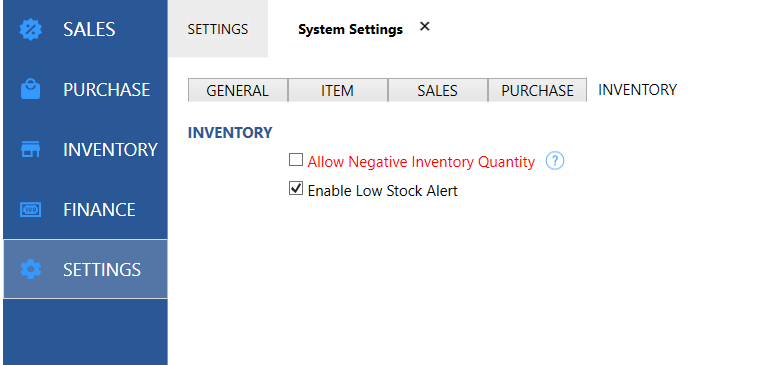This screenshot has width=759, height=365.
Task: Click the Settings gear icon
Action: click(30, 269)
